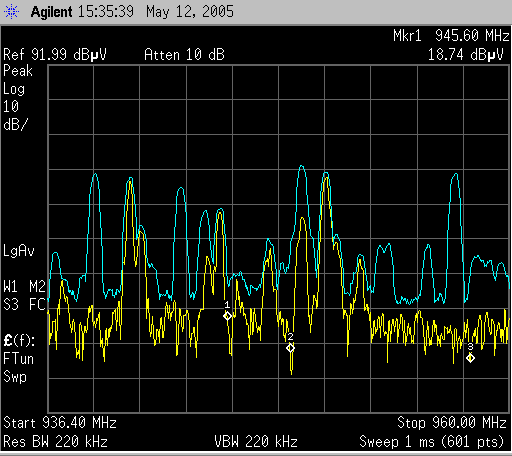Click the Agilent starburst logo icon
This screenshot has width=512, height=456.
pos(11,12)
